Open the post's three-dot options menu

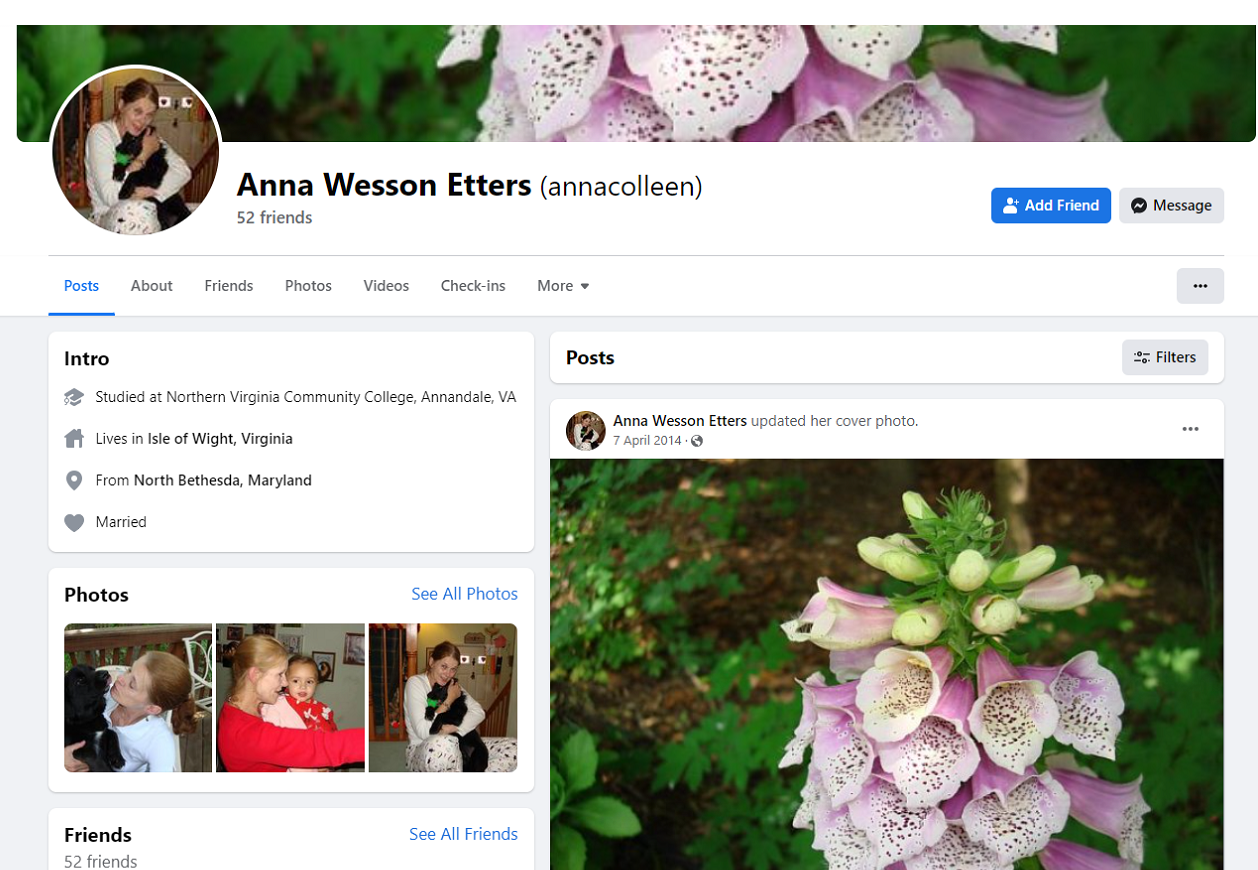point(1190,429)
